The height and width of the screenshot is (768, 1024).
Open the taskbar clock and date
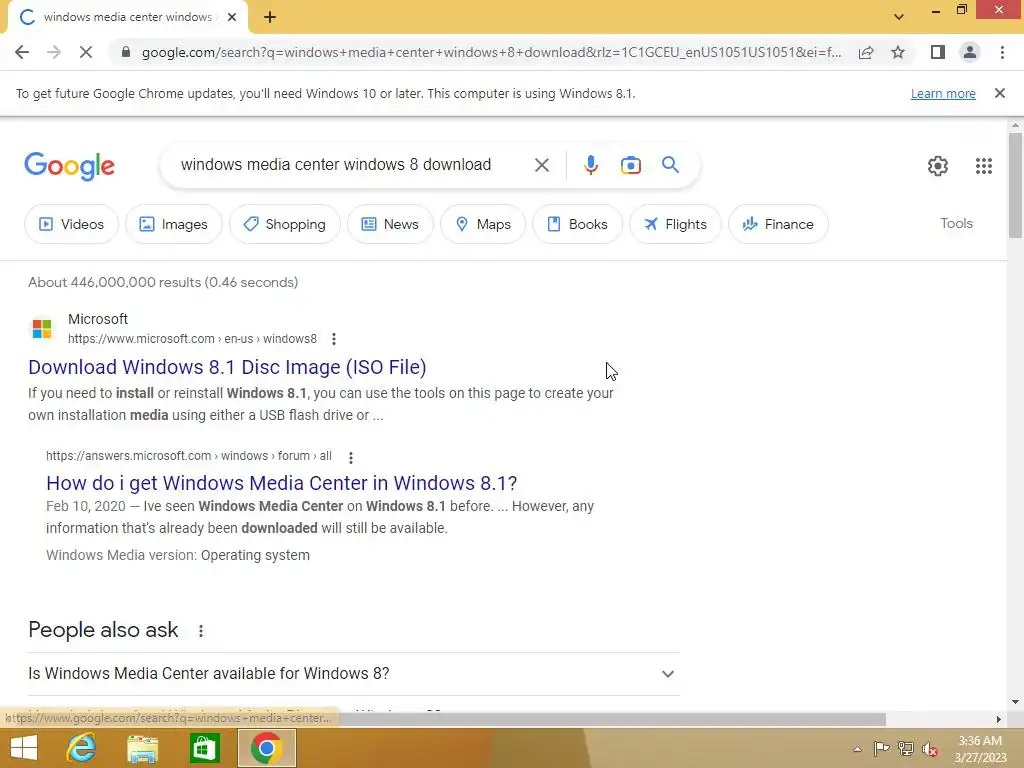980,749
